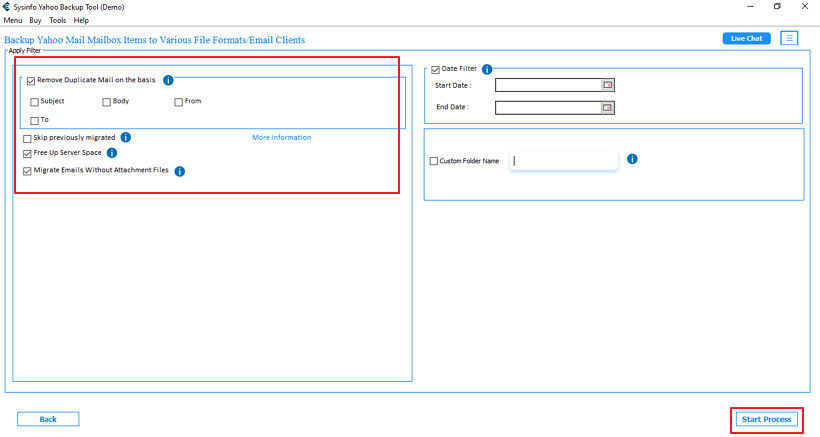Viewport: 820px width, 437px height.
Task: Enable the Subject duplicate checkbox
Action: 35,102
